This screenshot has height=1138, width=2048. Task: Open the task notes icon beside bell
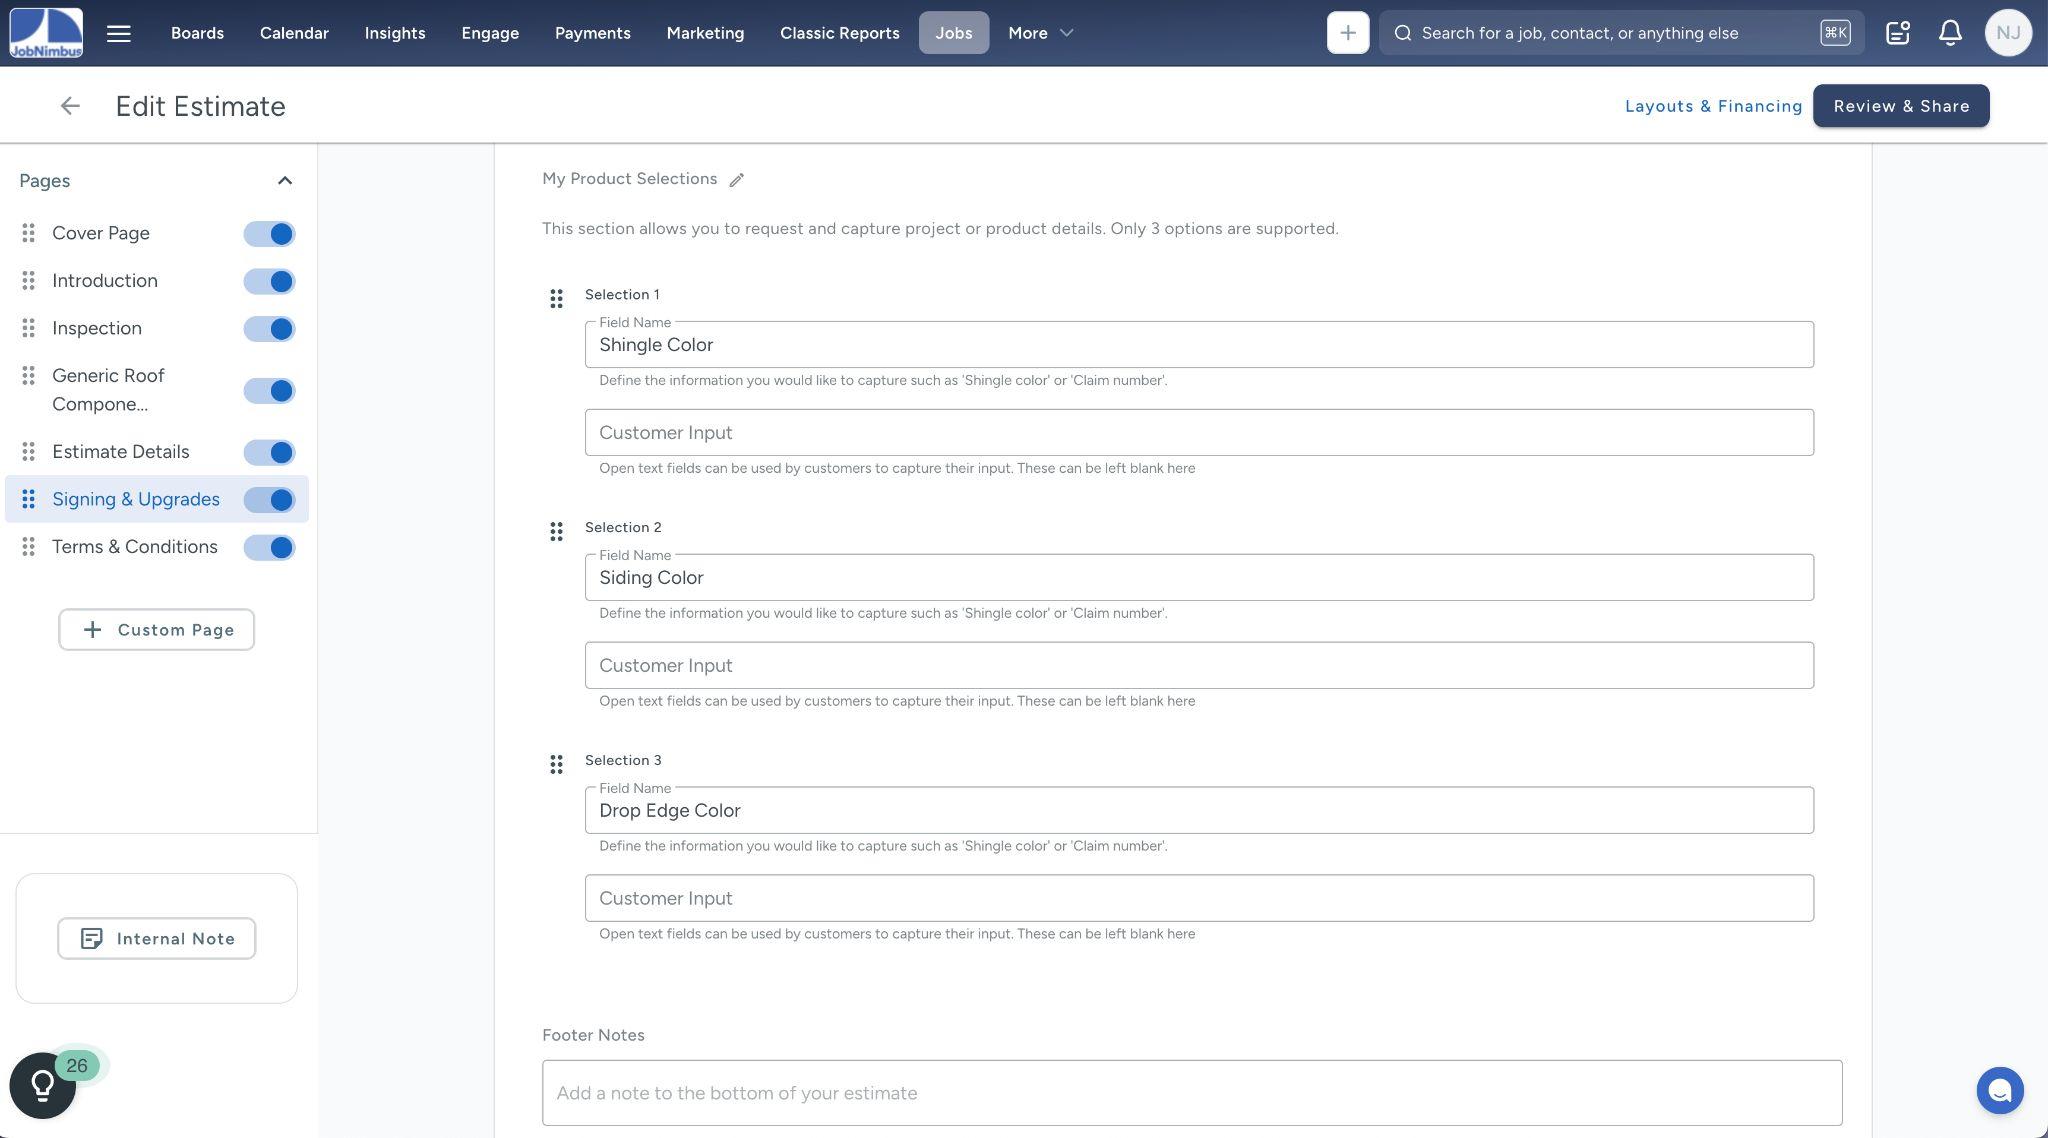pyautogui.click(x=1897, y=33)
